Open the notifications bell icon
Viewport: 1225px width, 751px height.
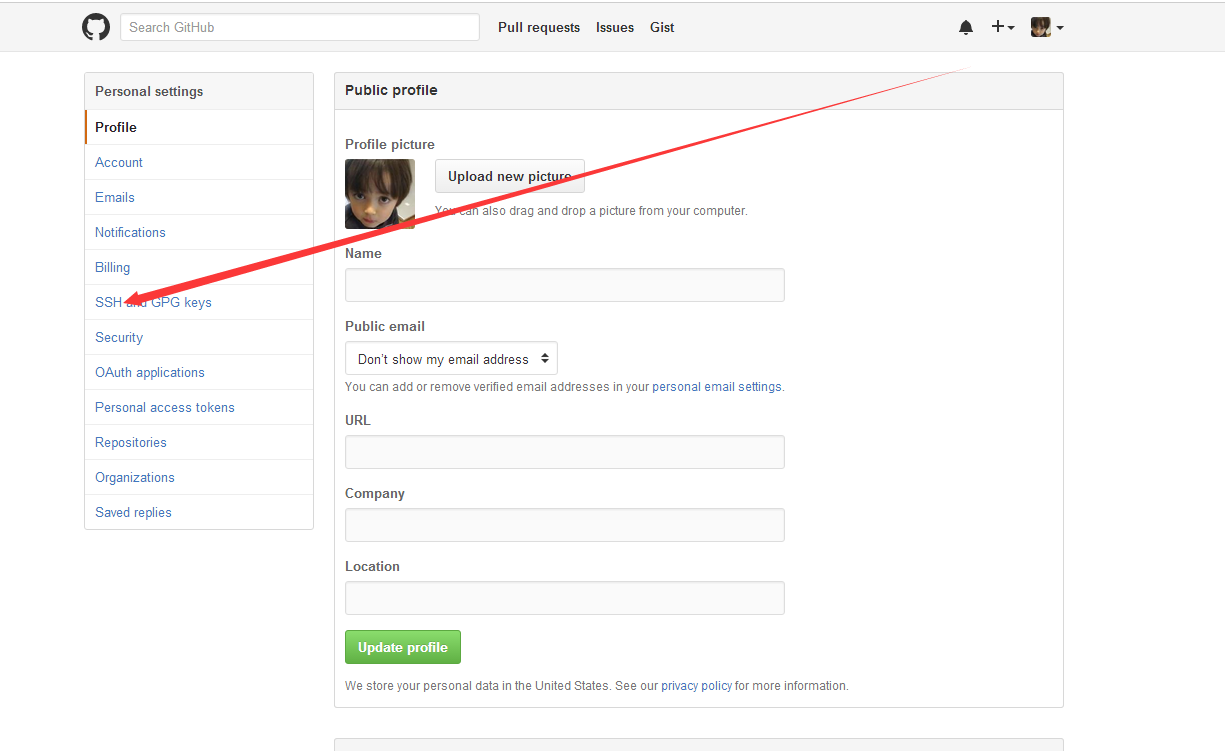click(x=966, y=27)
